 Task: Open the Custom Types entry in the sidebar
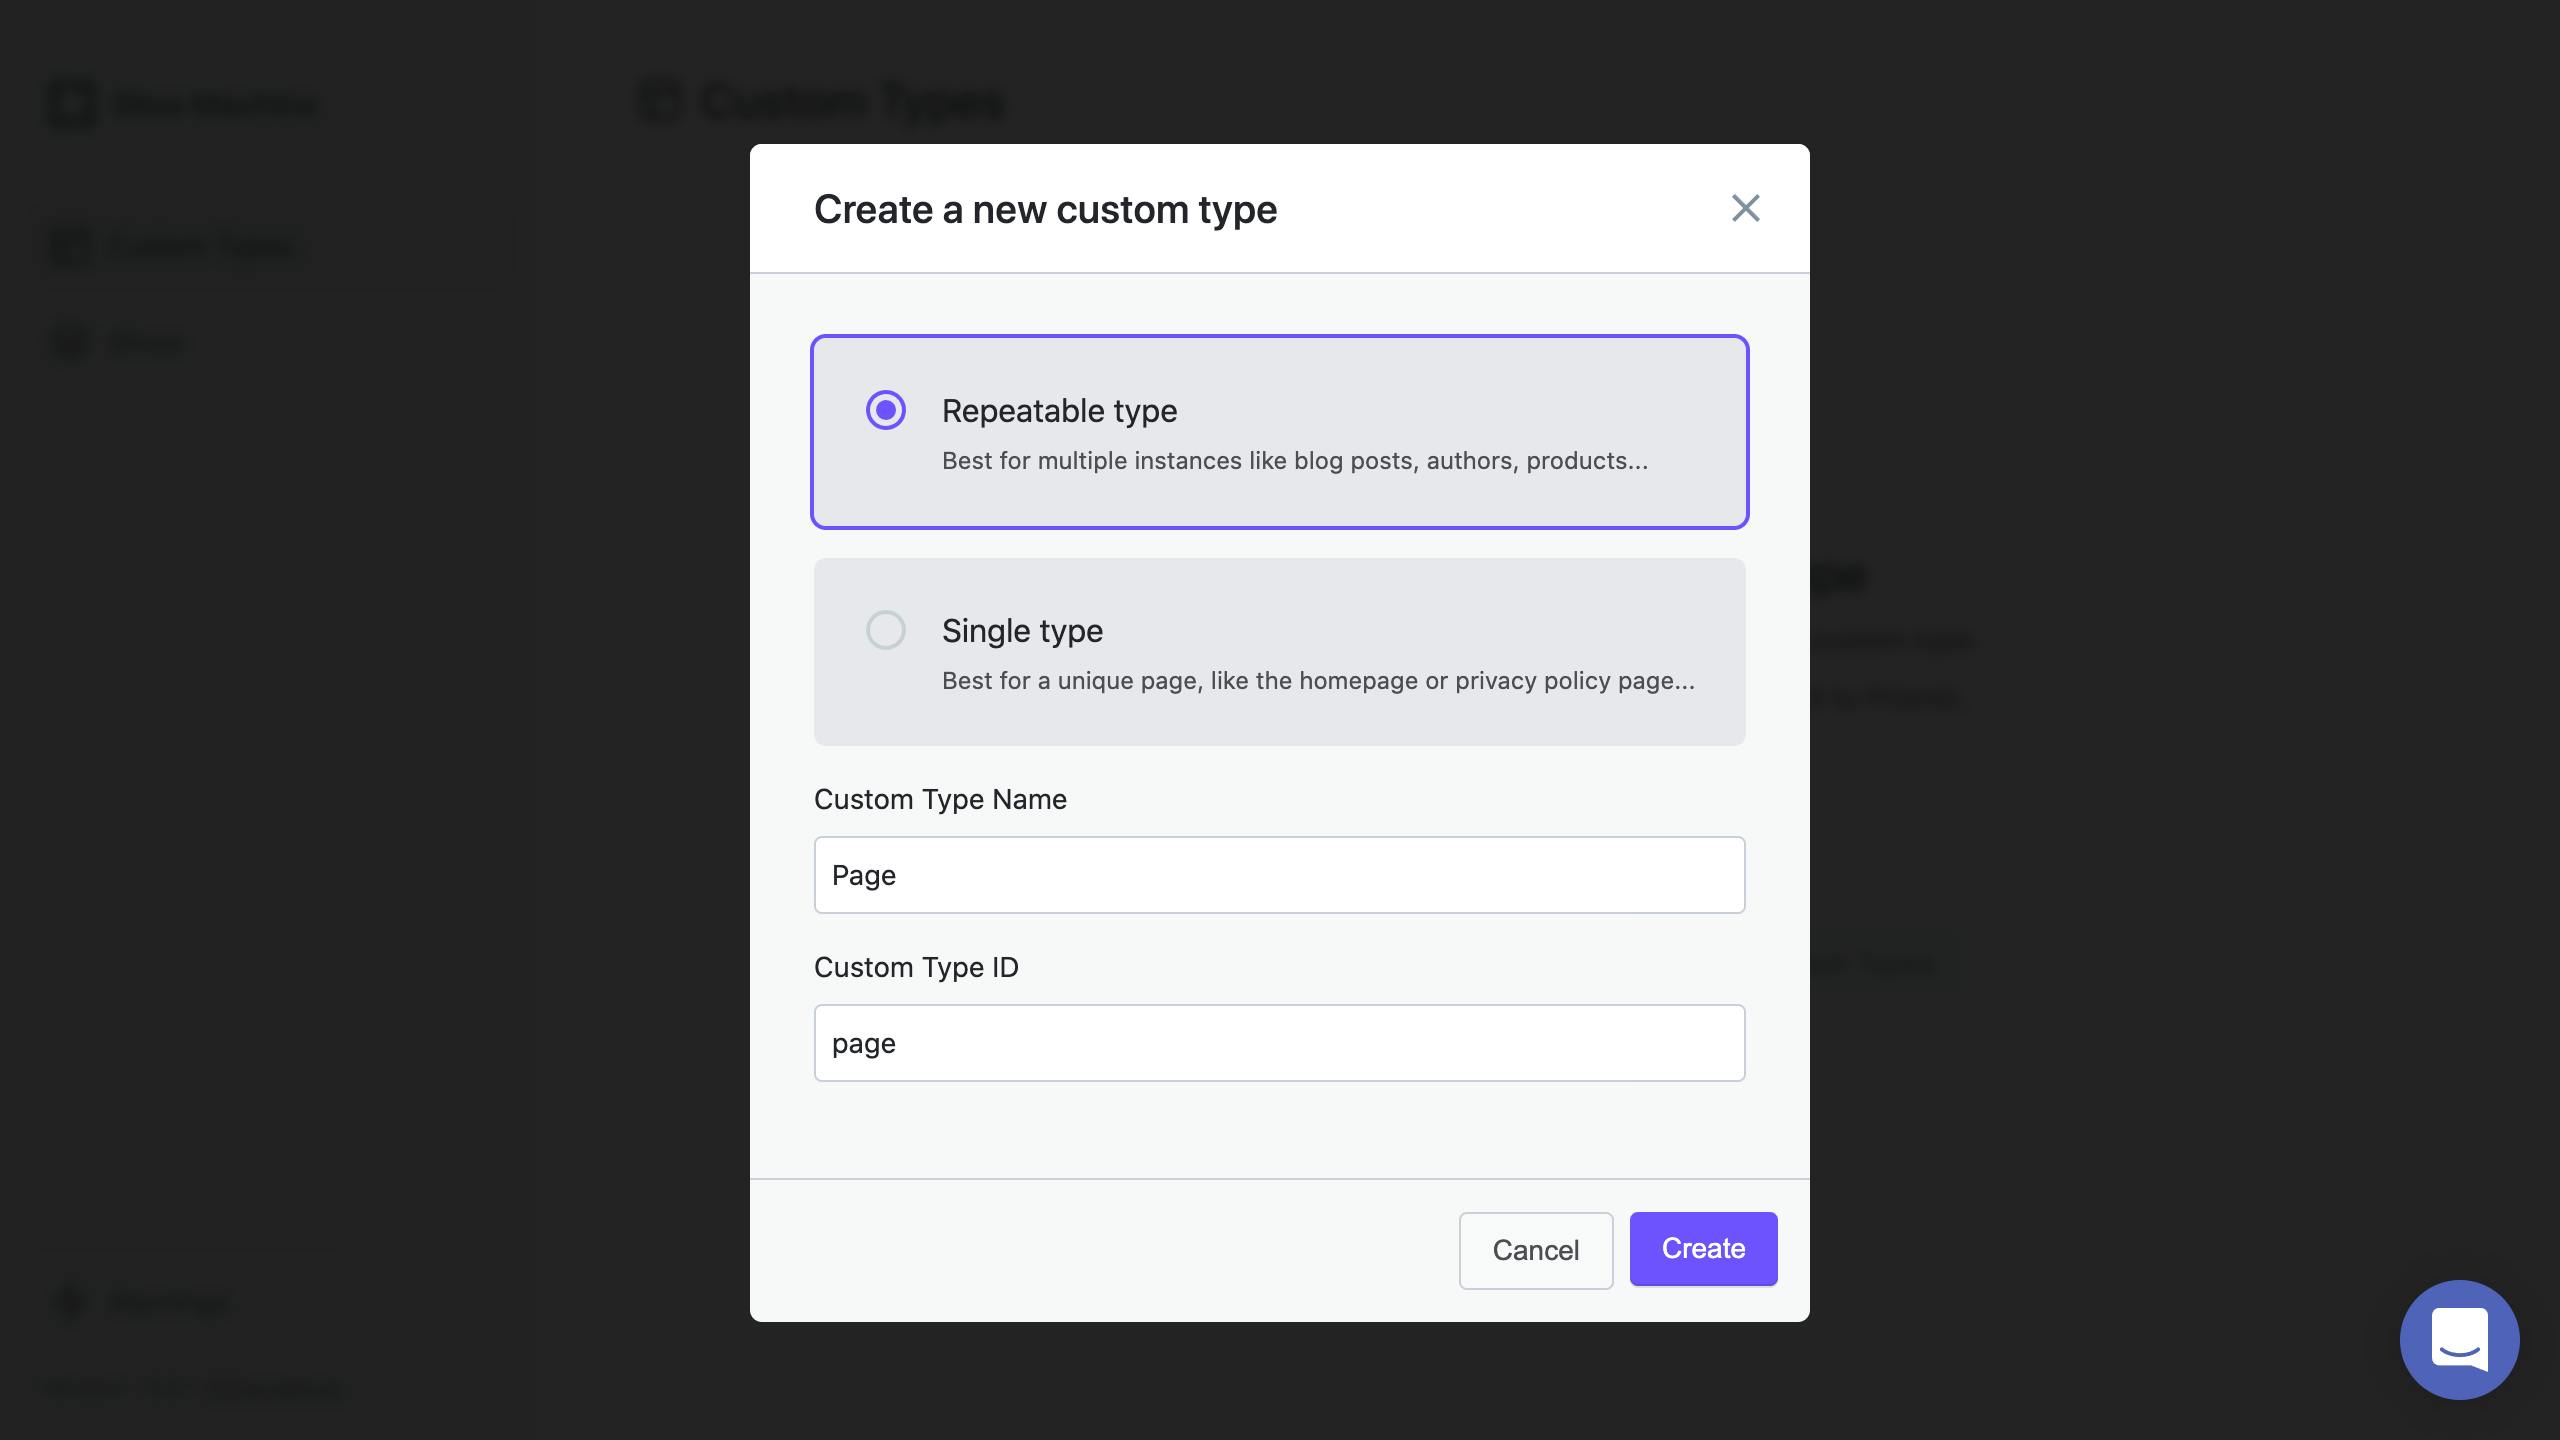(200, 246)
